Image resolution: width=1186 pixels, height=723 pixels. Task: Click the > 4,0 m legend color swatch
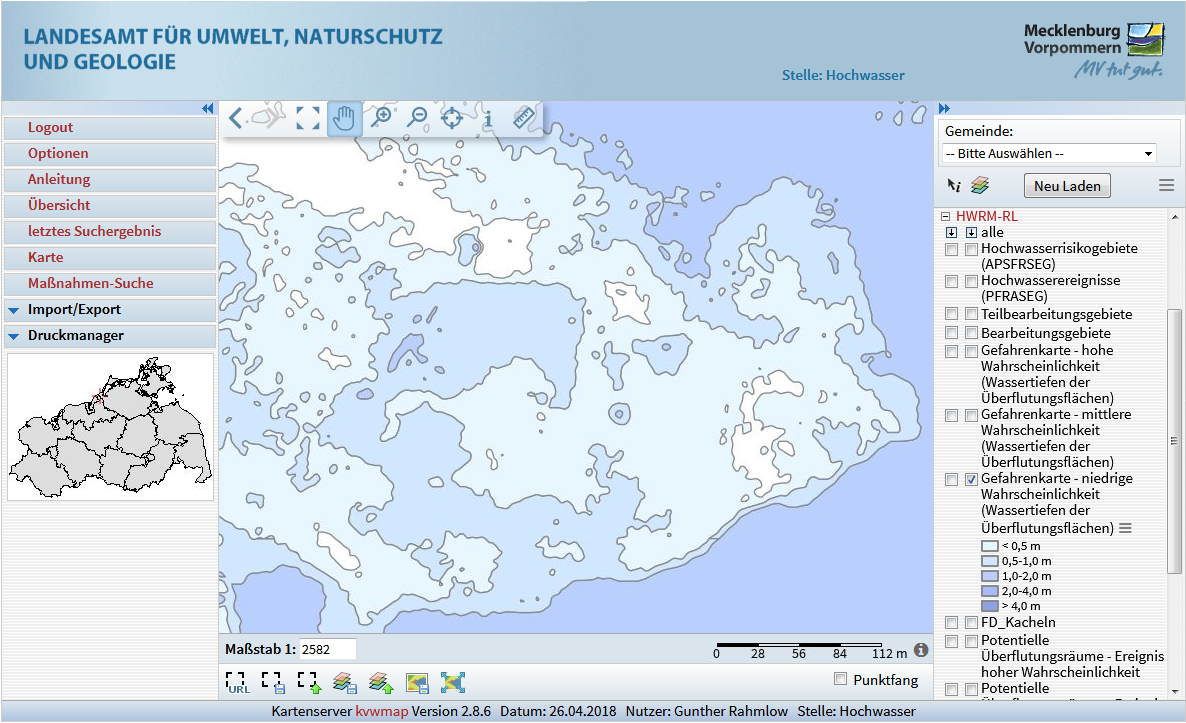coord(989,606)
